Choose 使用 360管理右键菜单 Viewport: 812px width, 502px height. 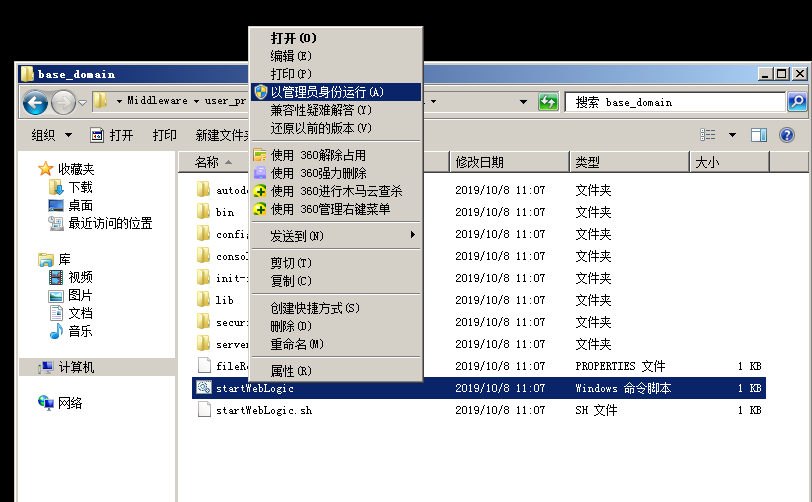coord(336,209)
